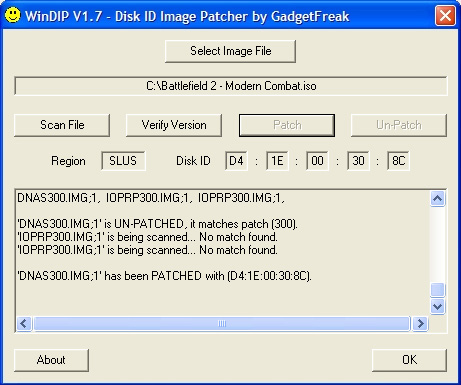Click the image file path field
Viewport: 461px width, 385px height.
231,86
